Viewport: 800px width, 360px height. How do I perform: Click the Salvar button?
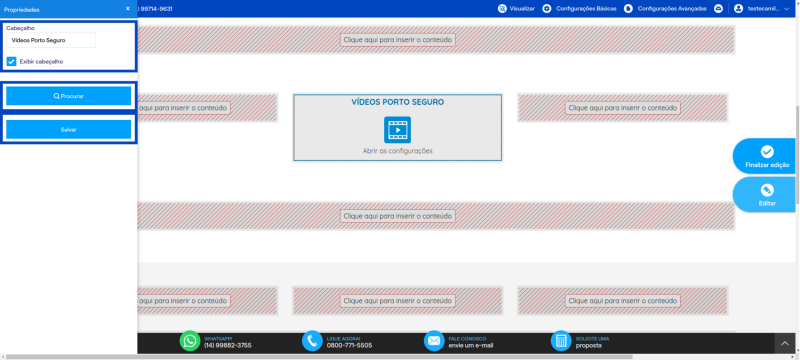[68, 130]
